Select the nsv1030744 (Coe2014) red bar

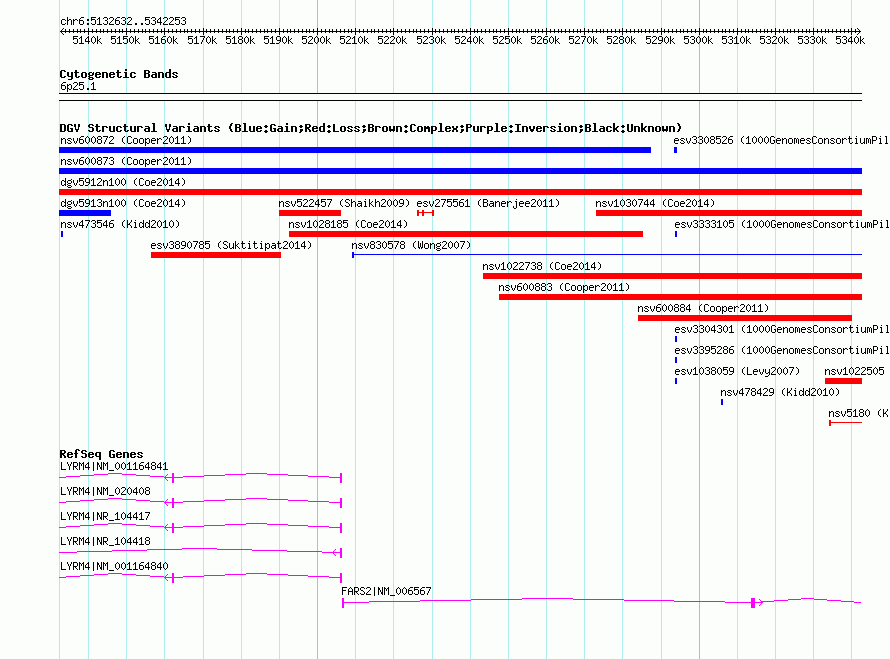pos(729,213)
